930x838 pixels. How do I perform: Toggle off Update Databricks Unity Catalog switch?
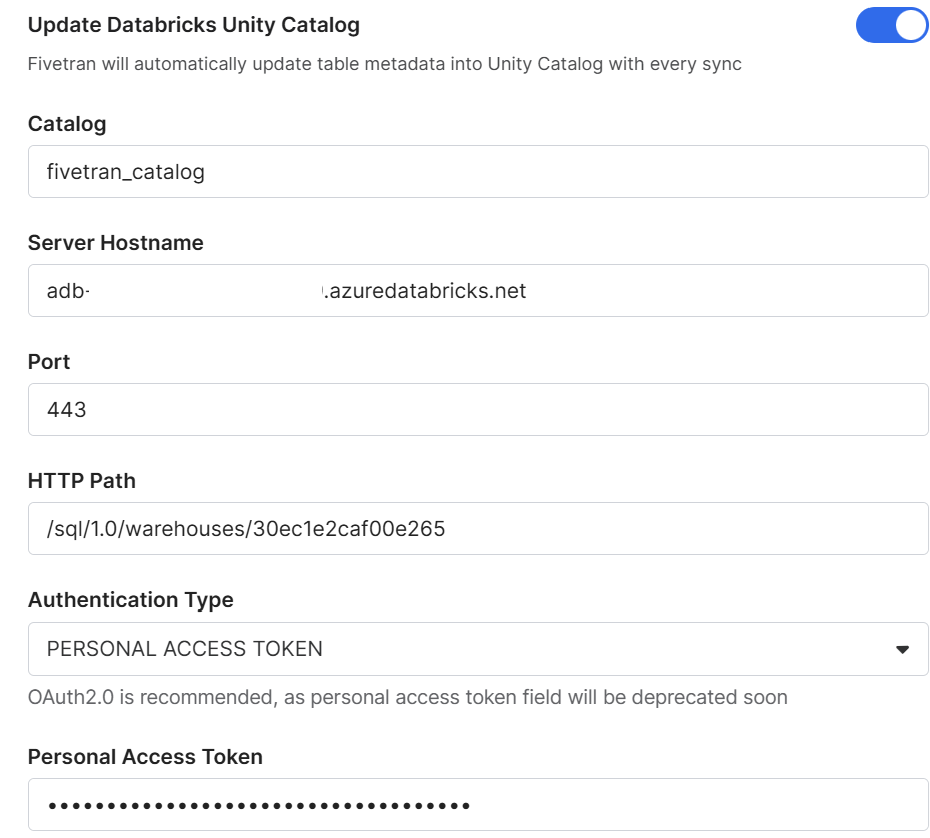tap(891, 26)
